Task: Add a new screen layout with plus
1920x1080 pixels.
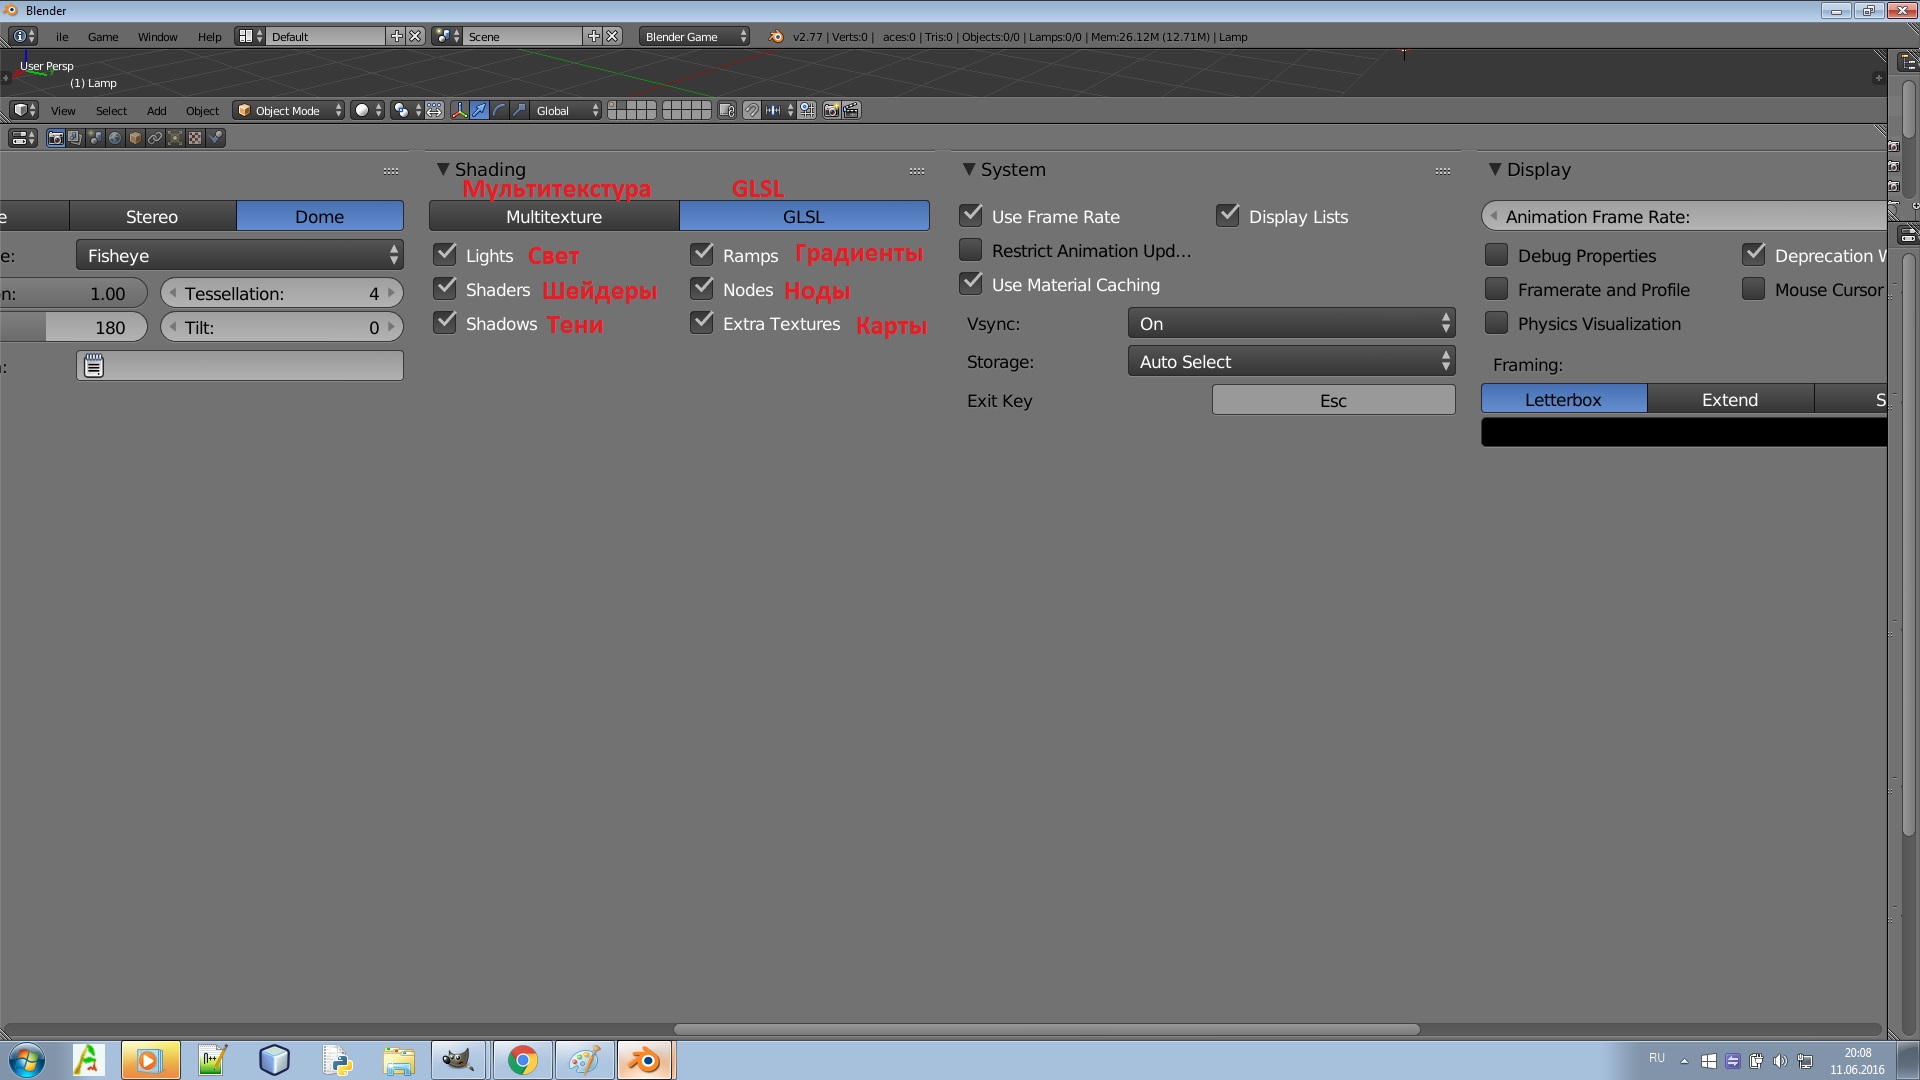Action: coord(397,36)
